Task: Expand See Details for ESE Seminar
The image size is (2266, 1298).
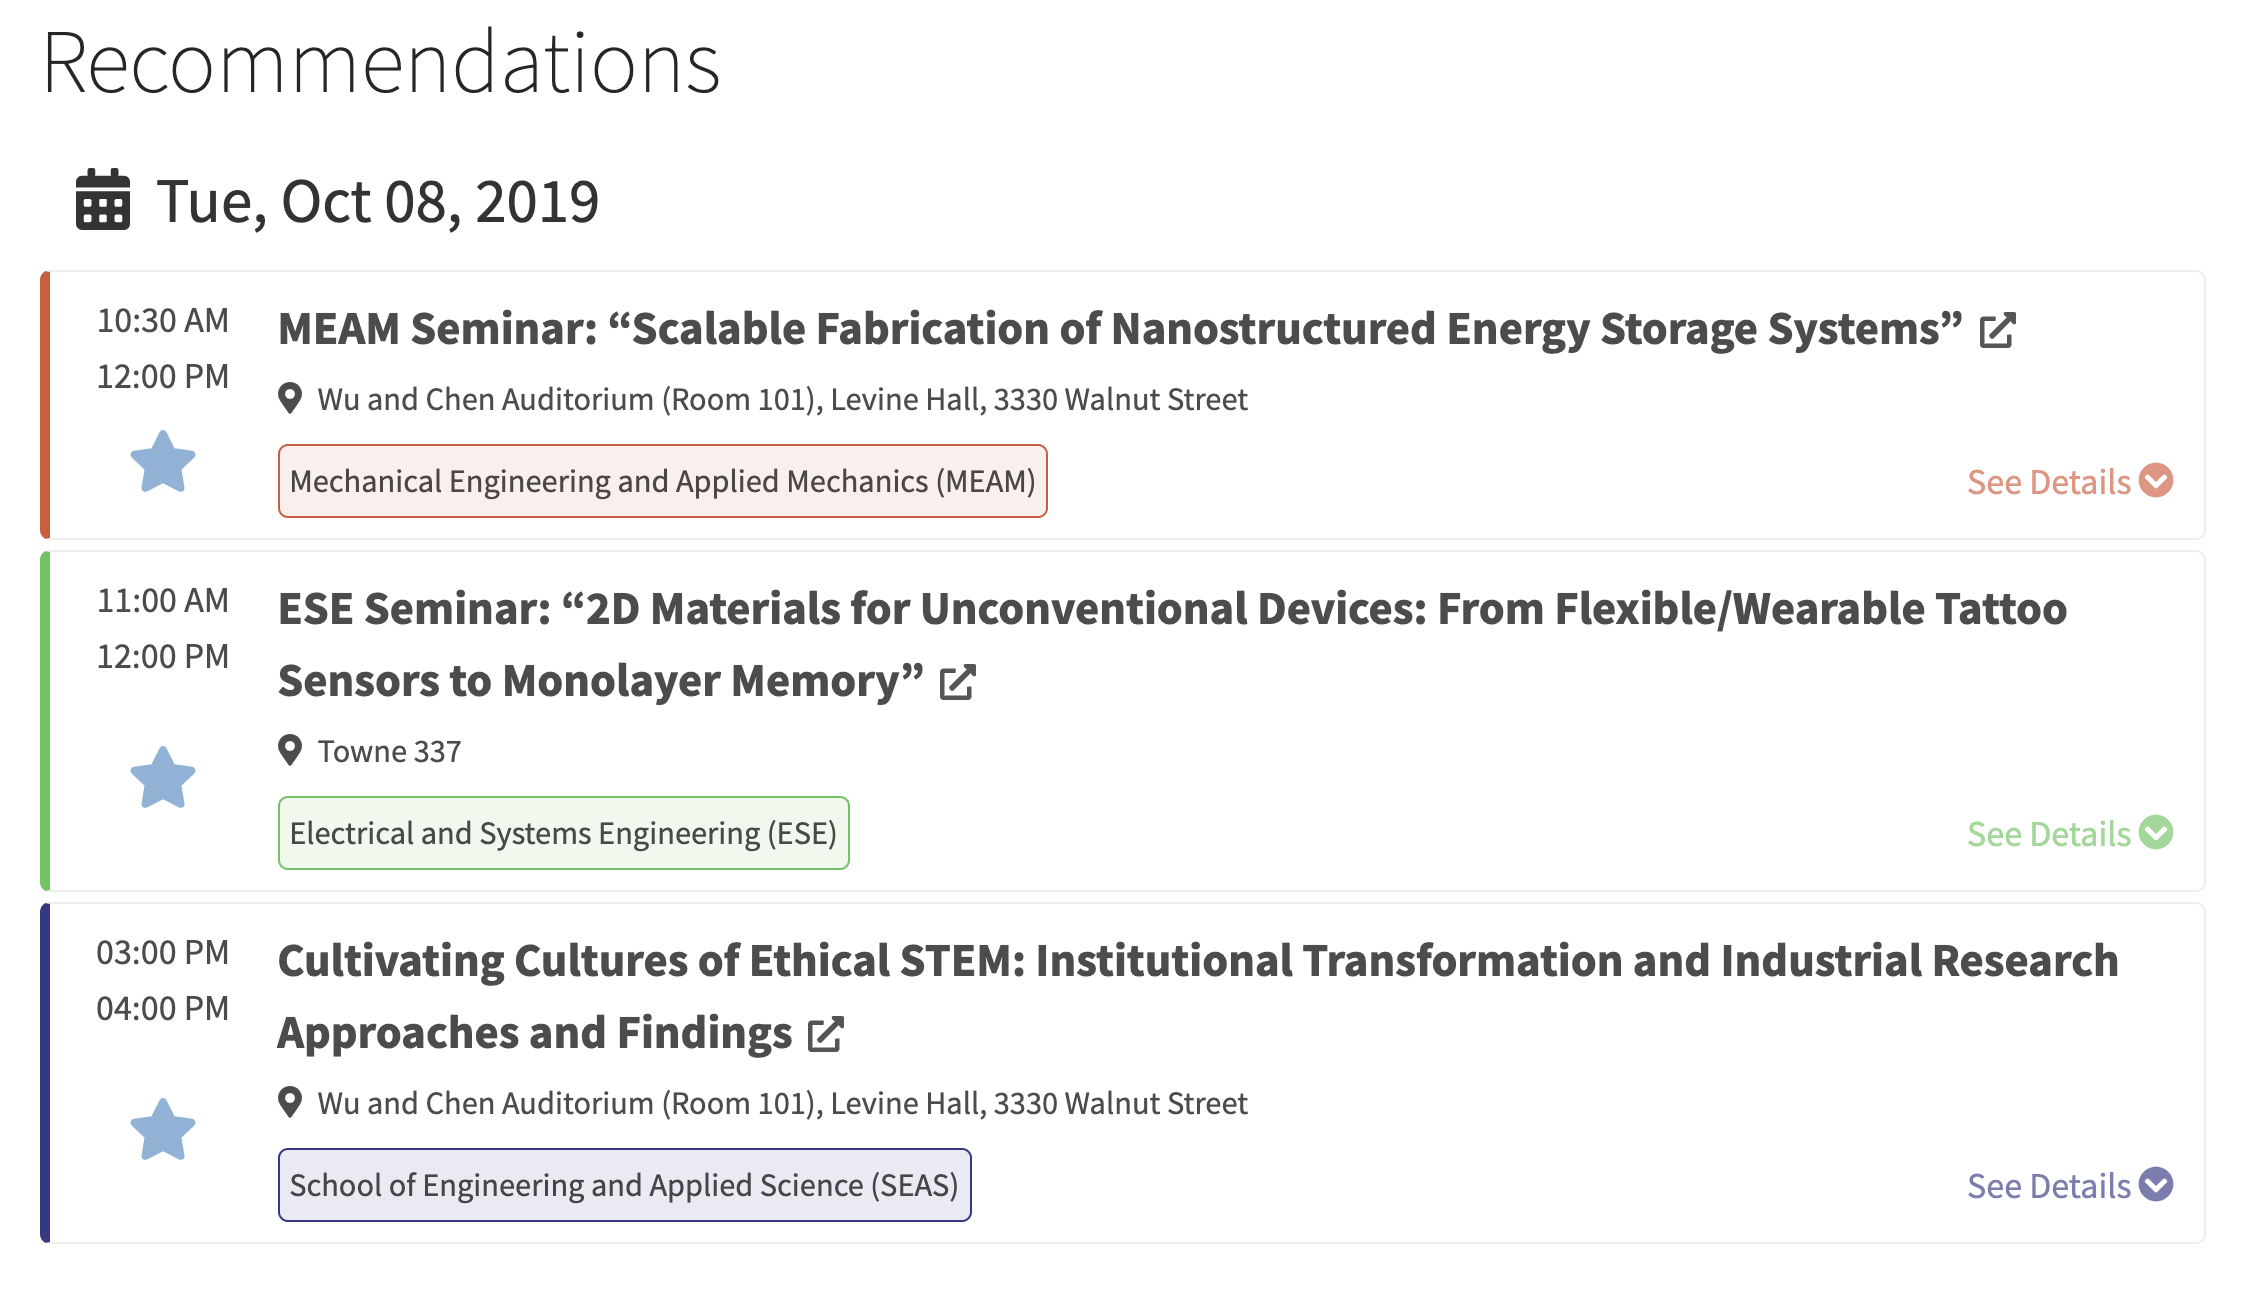Action: tap(2069, 834)
